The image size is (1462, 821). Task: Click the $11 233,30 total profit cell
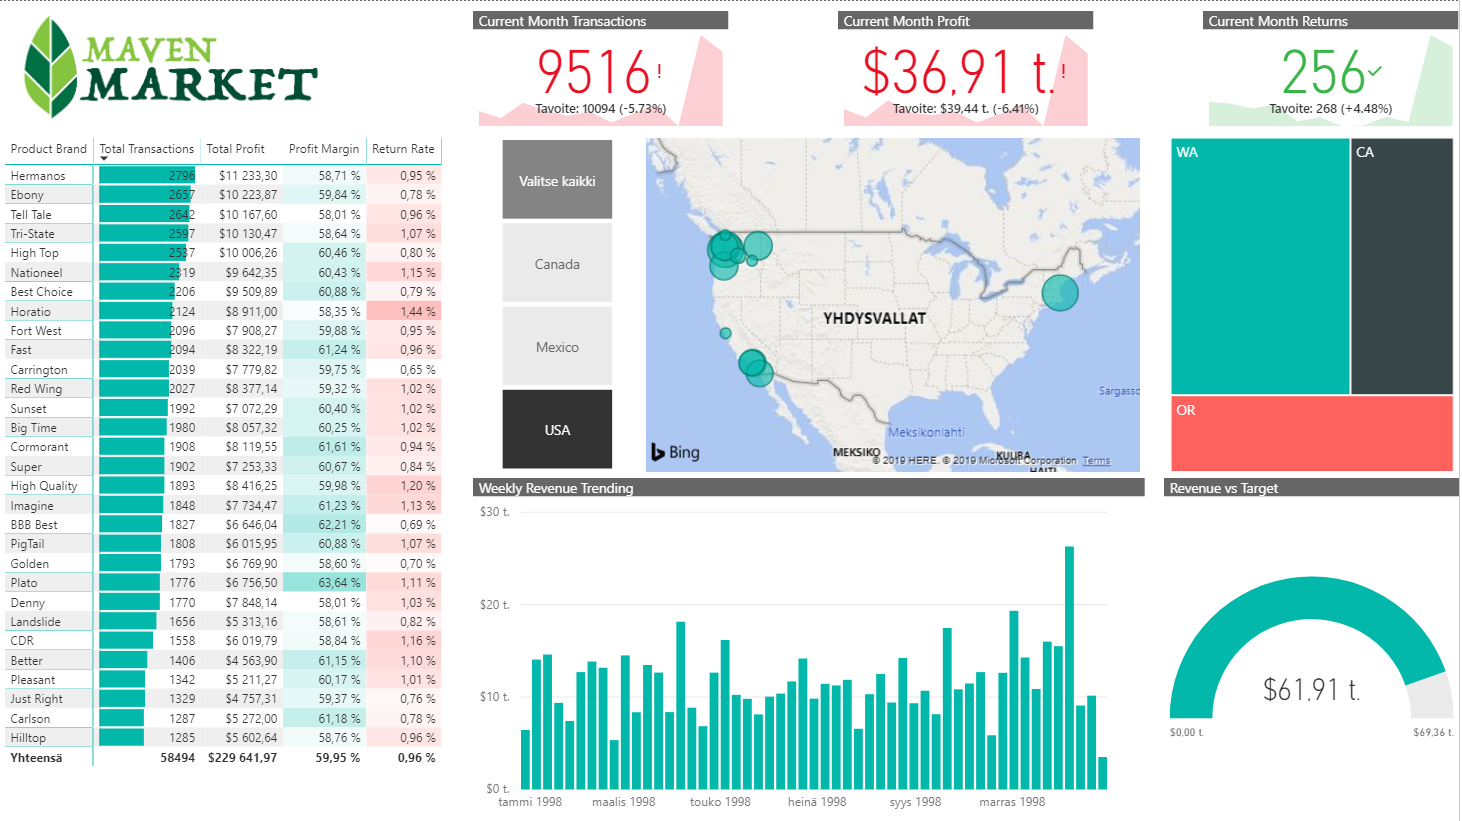pos(243,175)
